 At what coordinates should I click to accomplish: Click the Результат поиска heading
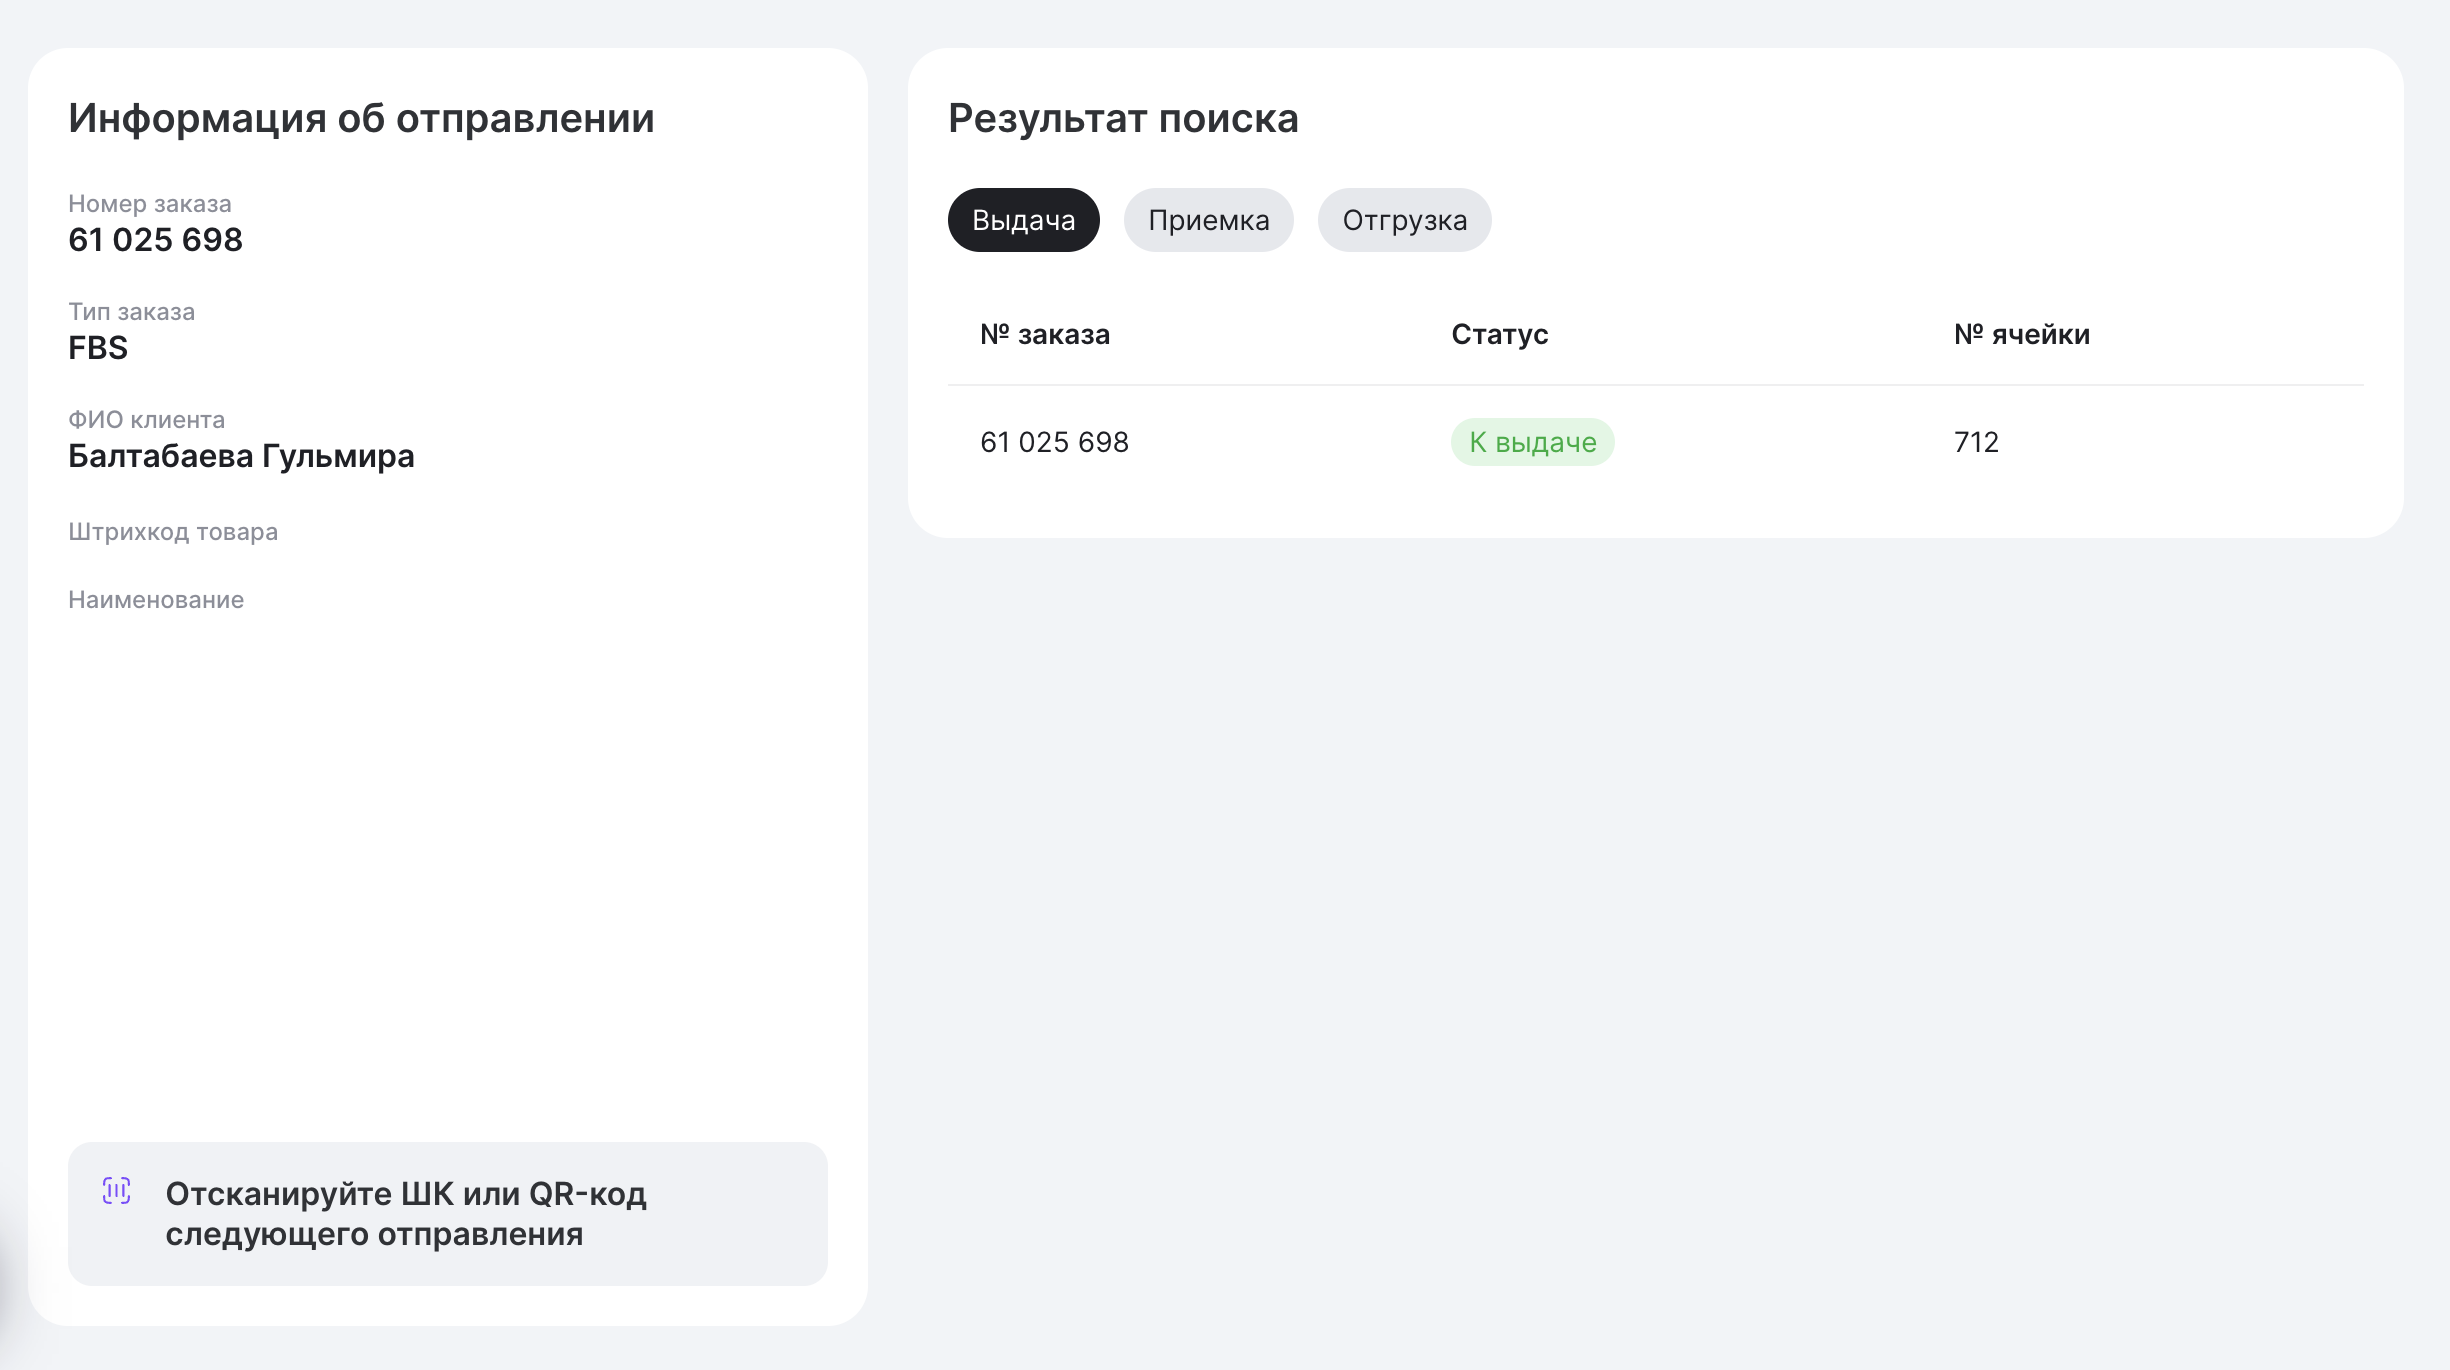(x=1123, y=118)
